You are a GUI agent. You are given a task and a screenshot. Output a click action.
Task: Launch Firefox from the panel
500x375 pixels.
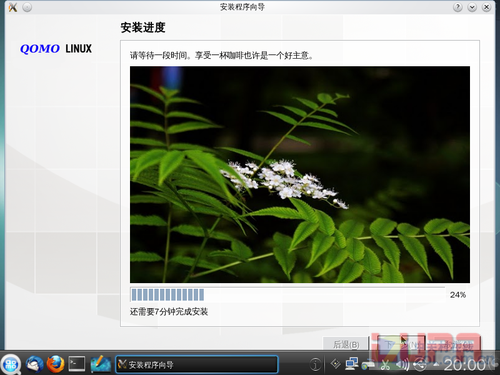click(55, 364)
